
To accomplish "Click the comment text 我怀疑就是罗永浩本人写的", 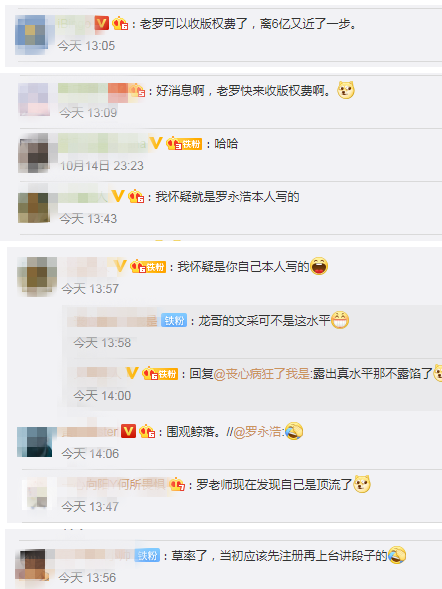I will 227,197.
